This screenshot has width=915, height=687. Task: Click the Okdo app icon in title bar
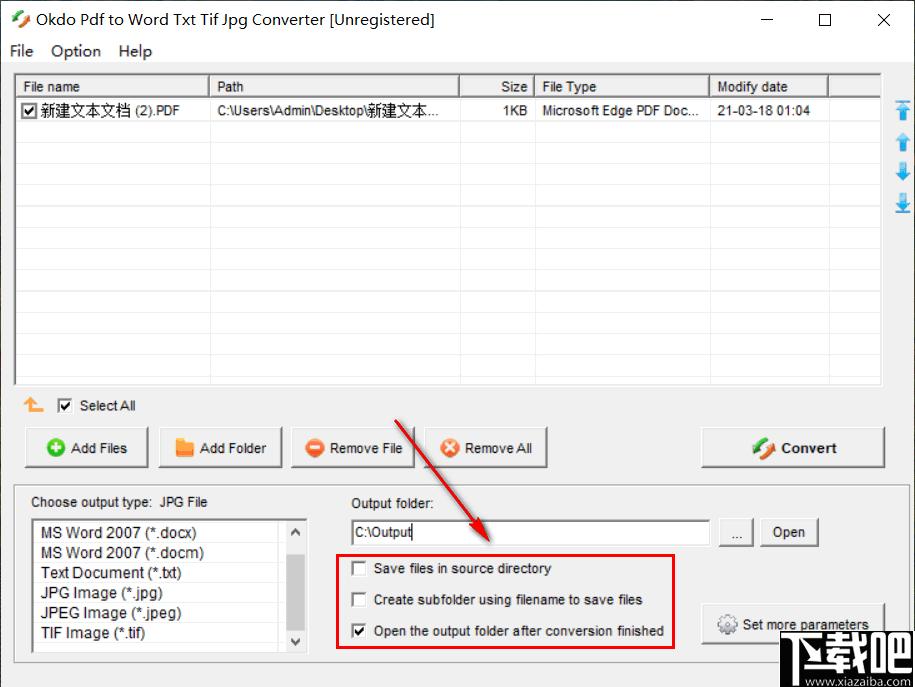click(x=21, y=19)
